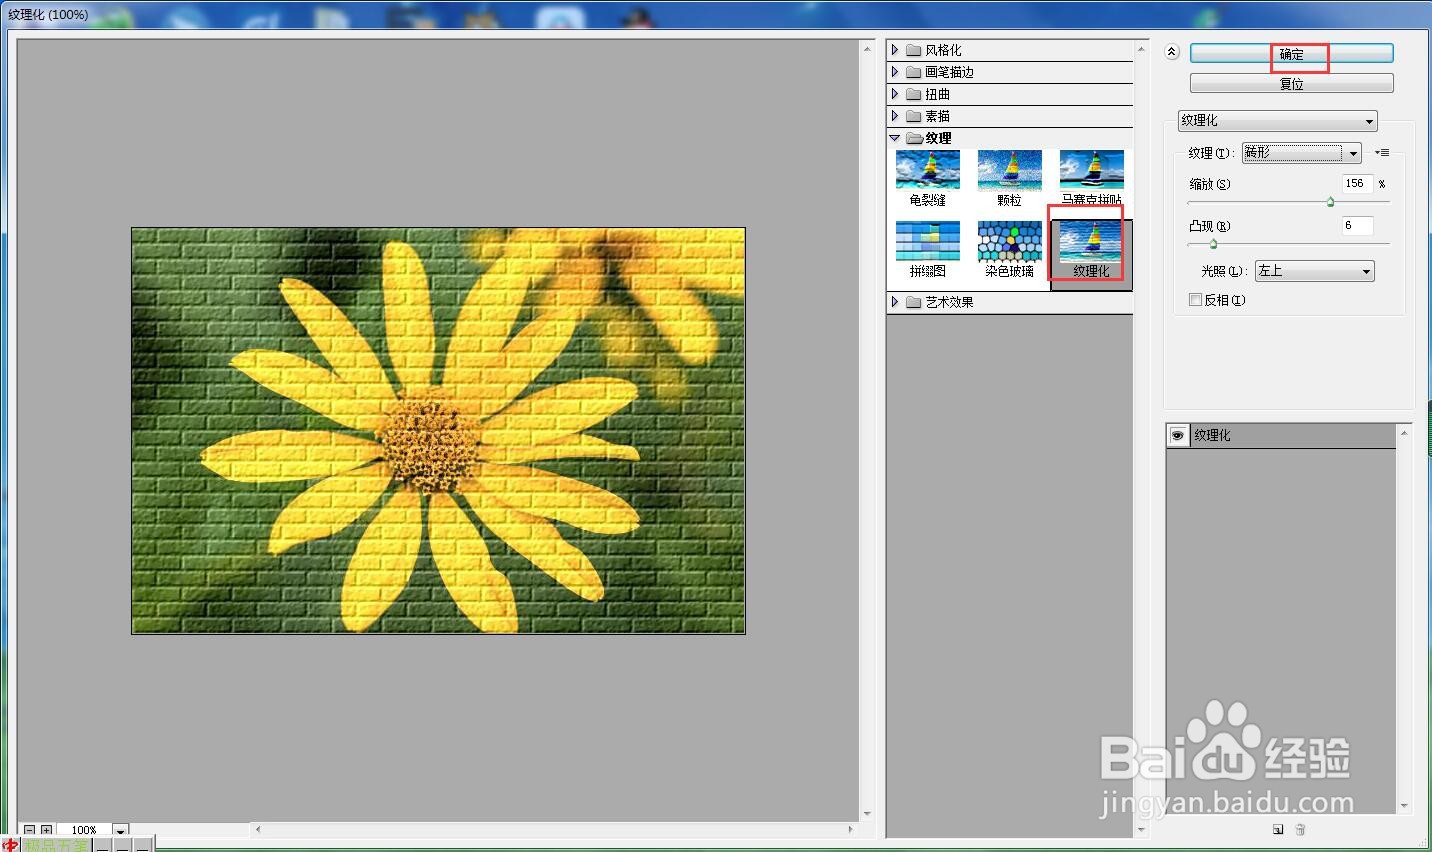Click the 风格化 folder icon
Image resolution: width=1432 pixels, height=852 pixels.
click(913, 50)
